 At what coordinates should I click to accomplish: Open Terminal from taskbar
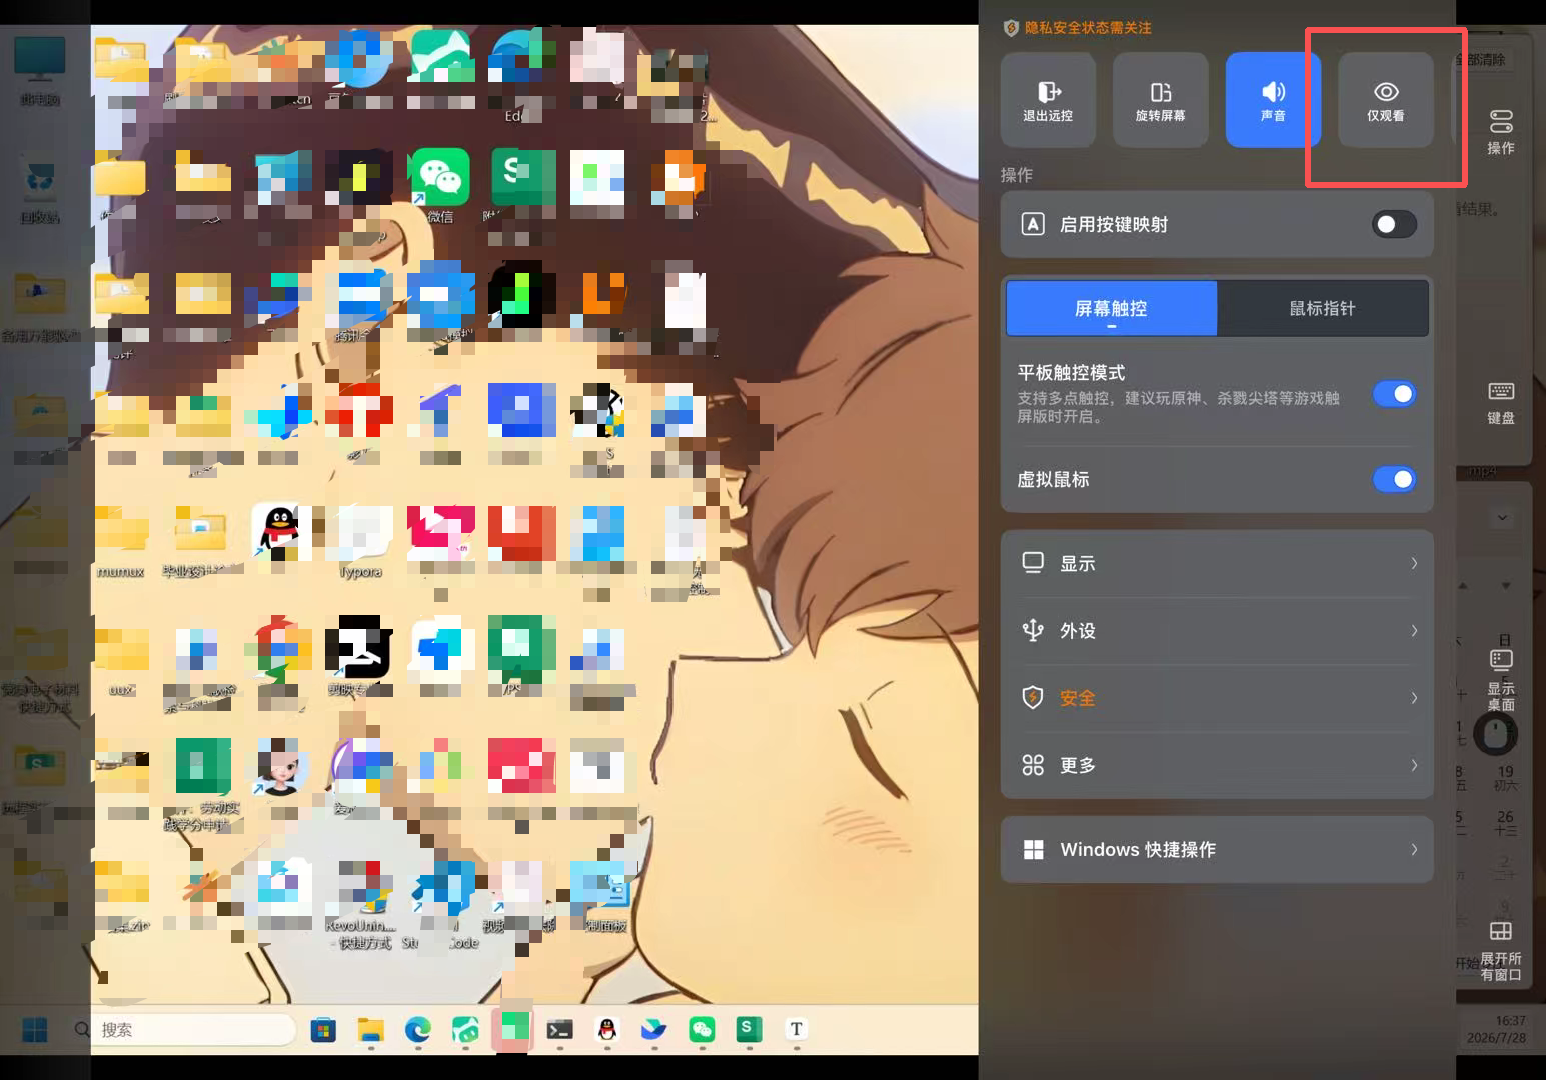(560, 1029)
